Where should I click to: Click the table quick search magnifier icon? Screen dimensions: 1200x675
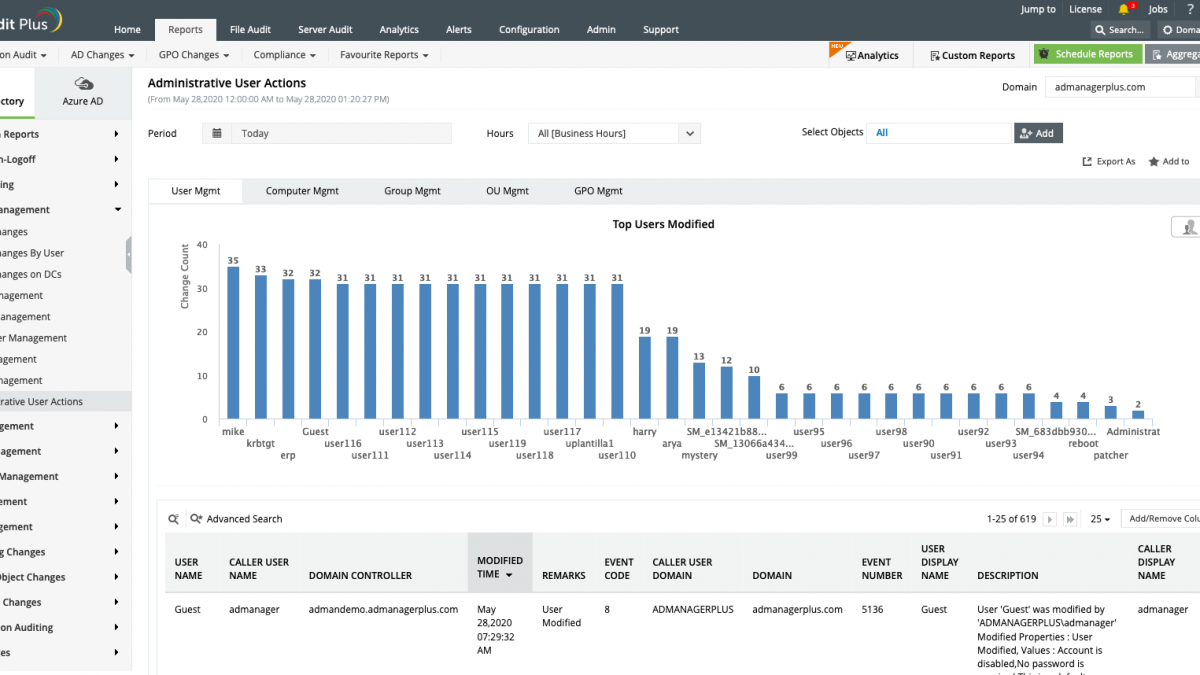coord(174,519)
